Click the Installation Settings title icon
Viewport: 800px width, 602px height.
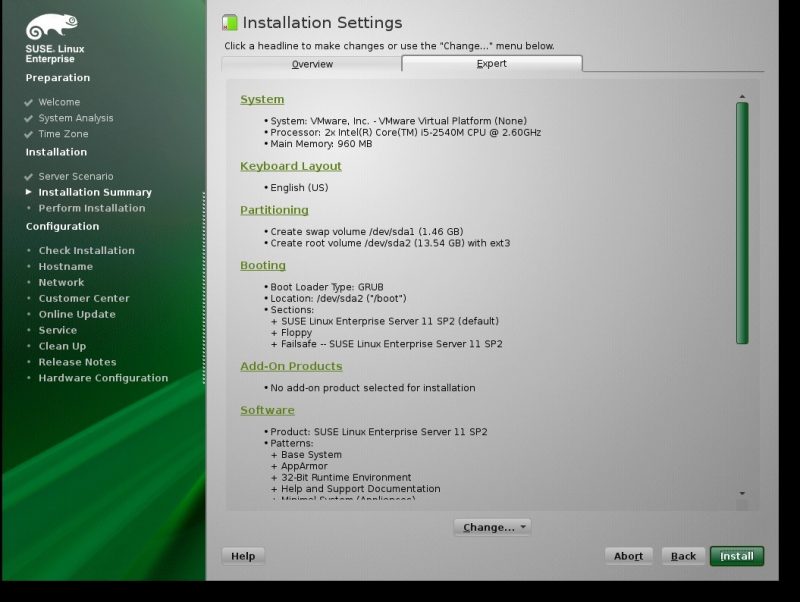230,23
